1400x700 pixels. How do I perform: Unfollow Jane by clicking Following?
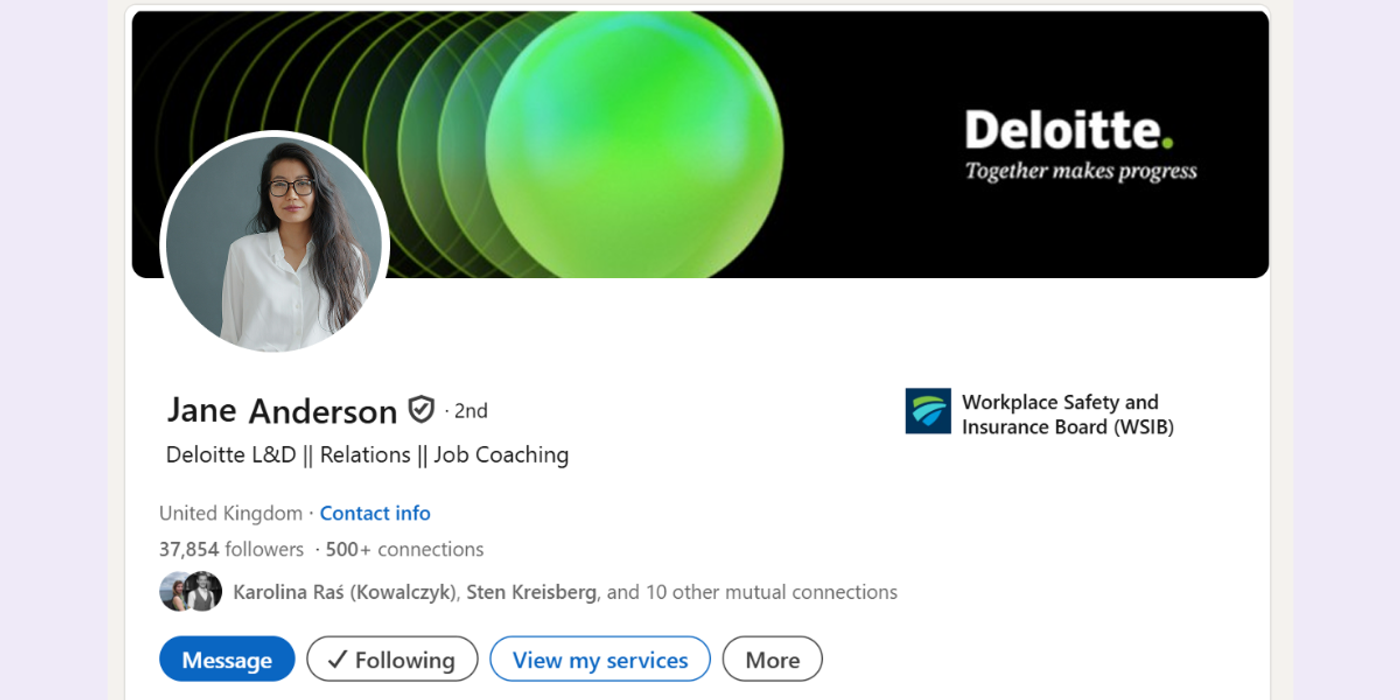point(392,659)
